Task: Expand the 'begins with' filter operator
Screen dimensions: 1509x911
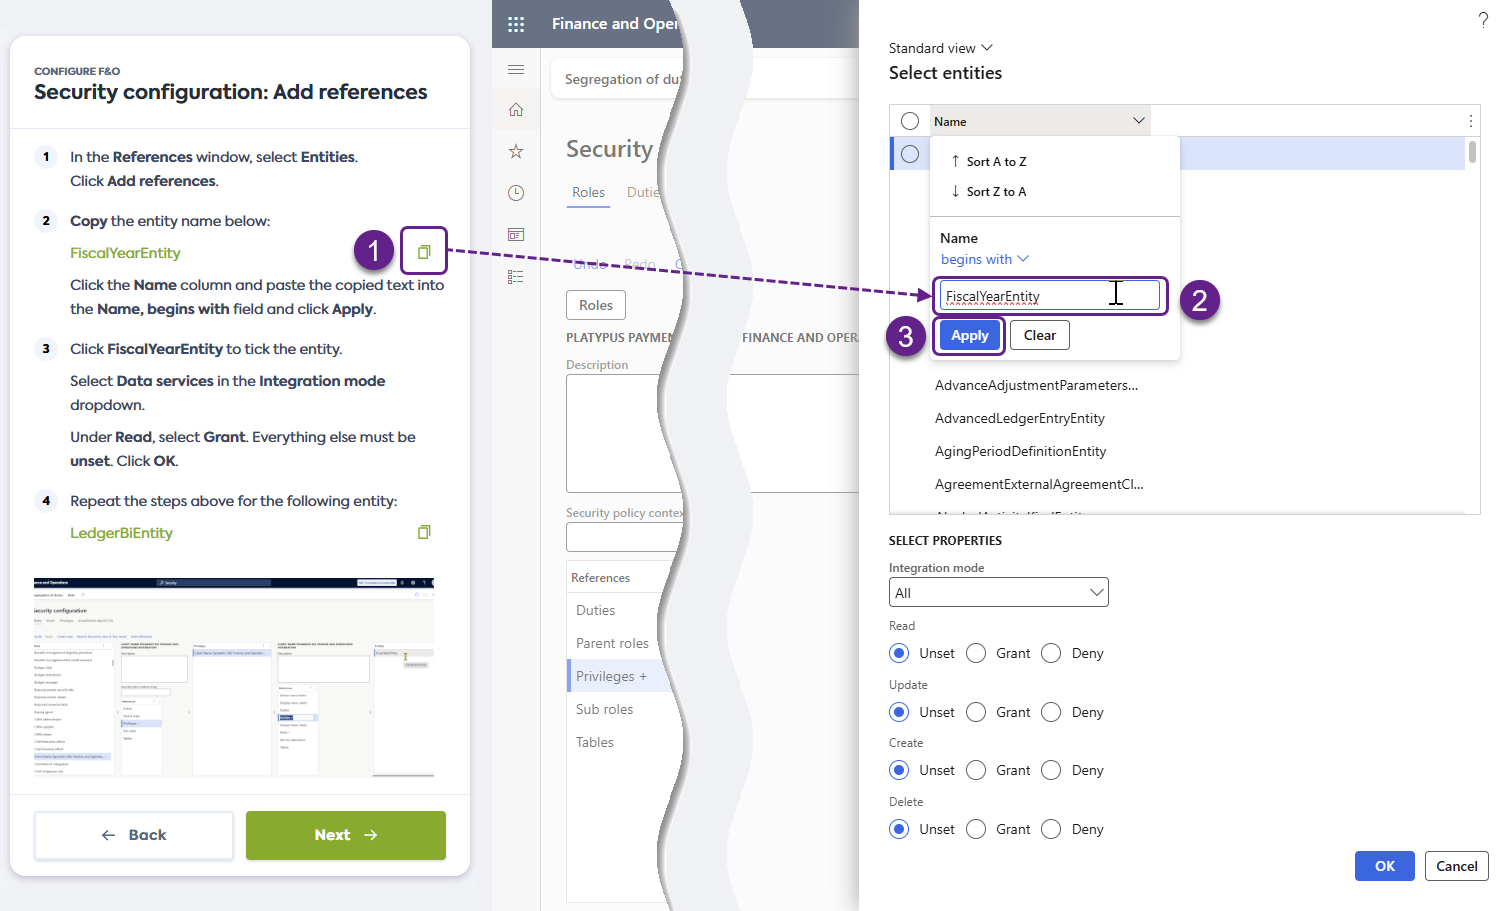Action: tap(984, 259)
